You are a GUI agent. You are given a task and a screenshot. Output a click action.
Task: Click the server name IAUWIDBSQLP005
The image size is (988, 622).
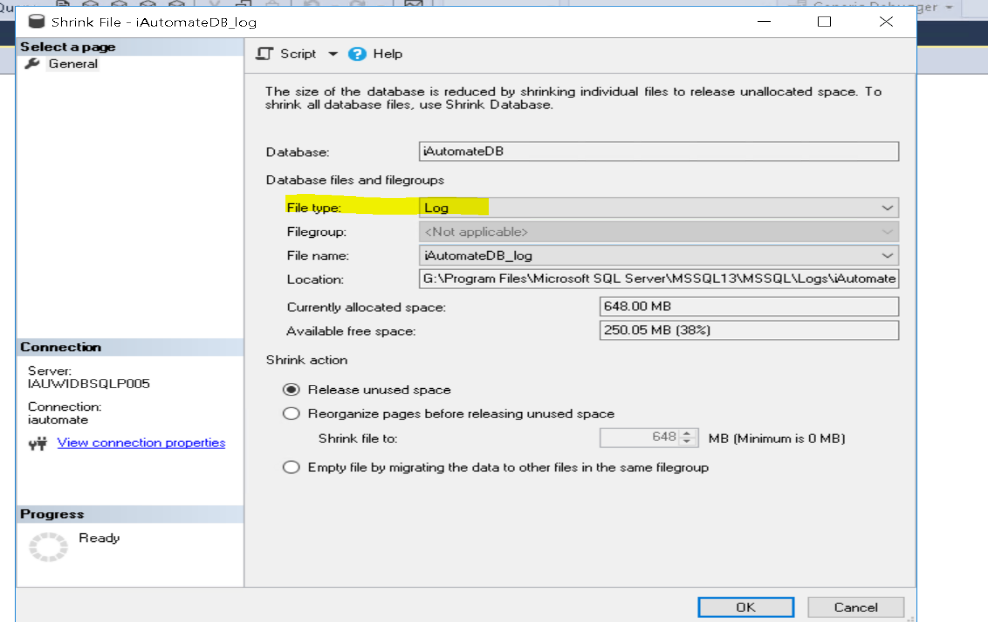[x=89, y=384]
